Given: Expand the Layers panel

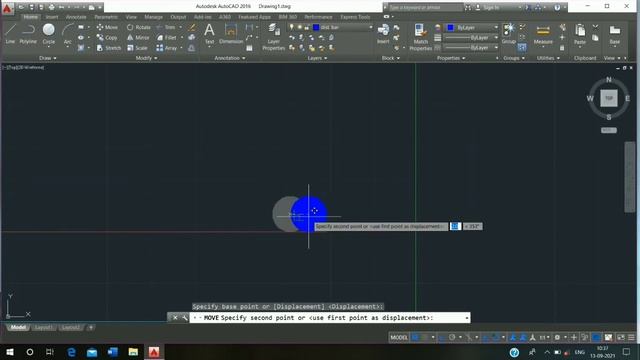Looking at the screenshot, I should pos(318,58).
